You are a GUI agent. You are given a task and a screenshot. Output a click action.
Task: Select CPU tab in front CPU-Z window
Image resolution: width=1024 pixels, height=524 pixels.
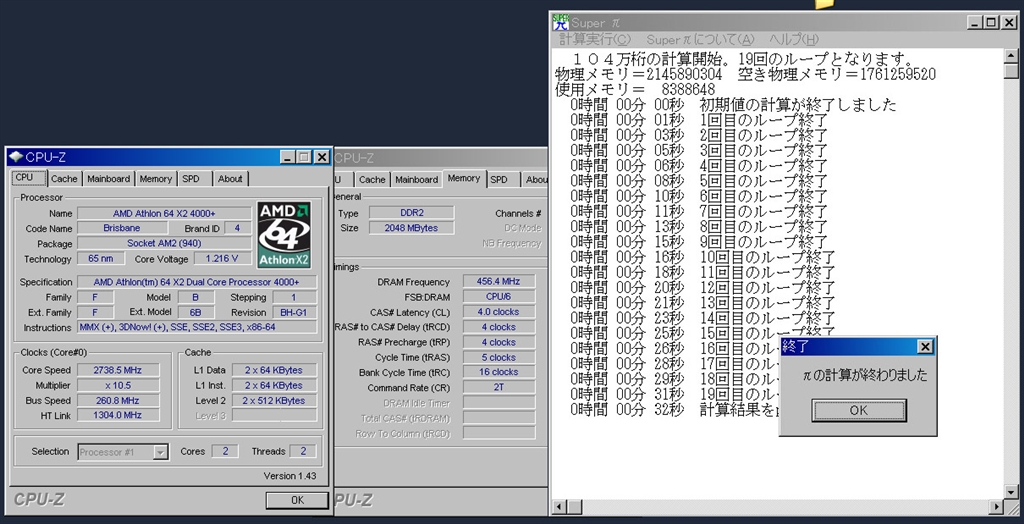27,177
